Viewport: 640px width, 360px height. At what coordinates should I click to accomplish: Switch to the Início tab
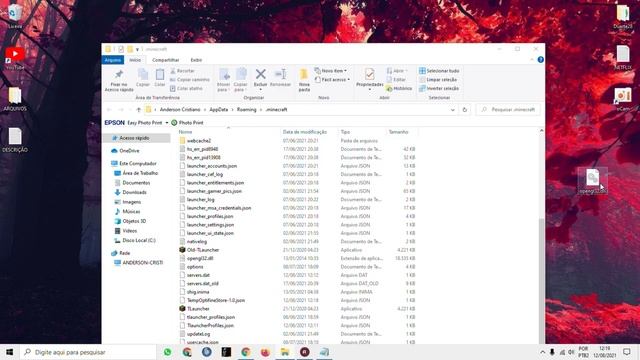[x=135, y=60]
